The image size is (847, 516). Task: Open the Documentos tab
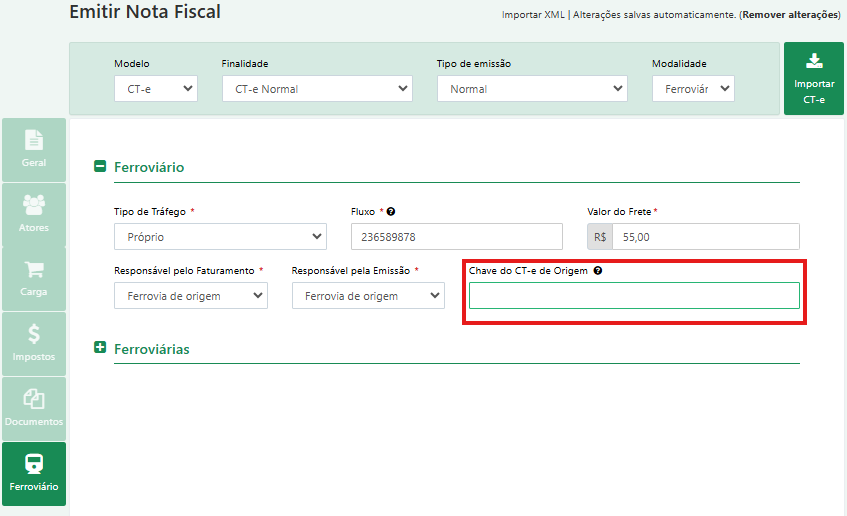34,408
